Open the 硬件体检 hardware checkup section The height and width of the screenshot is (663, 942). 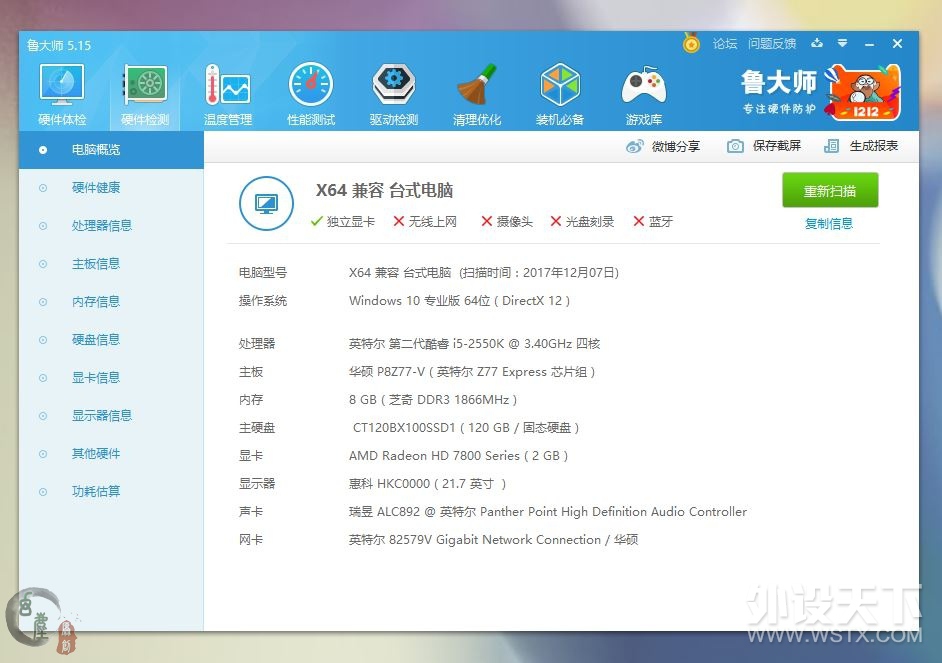pos(62,95)
